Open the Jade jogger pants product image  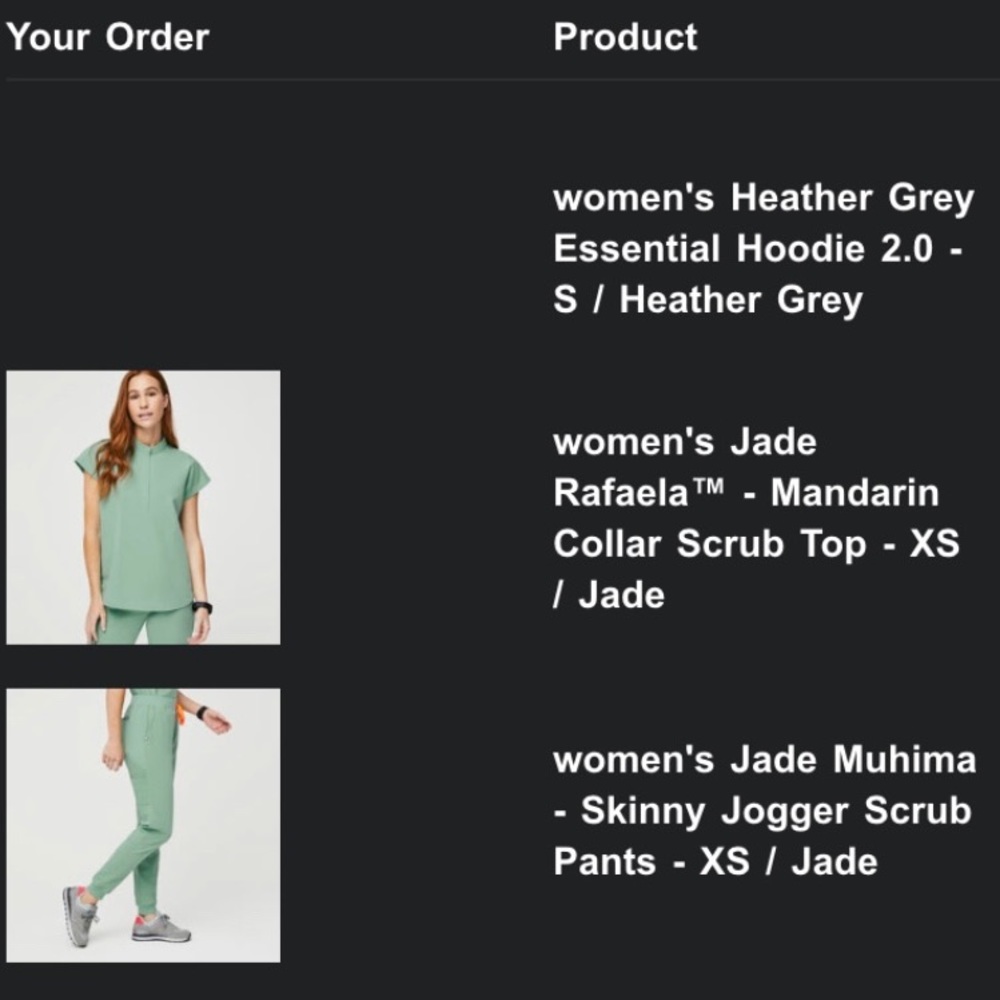[x=143, y=825]
